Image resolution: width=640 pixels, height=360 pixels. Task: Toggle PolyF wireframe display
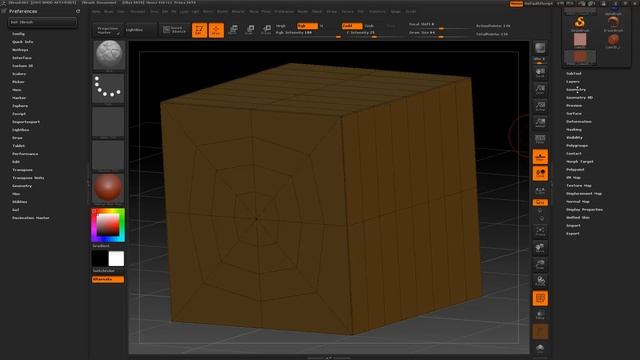click(540, 298)
